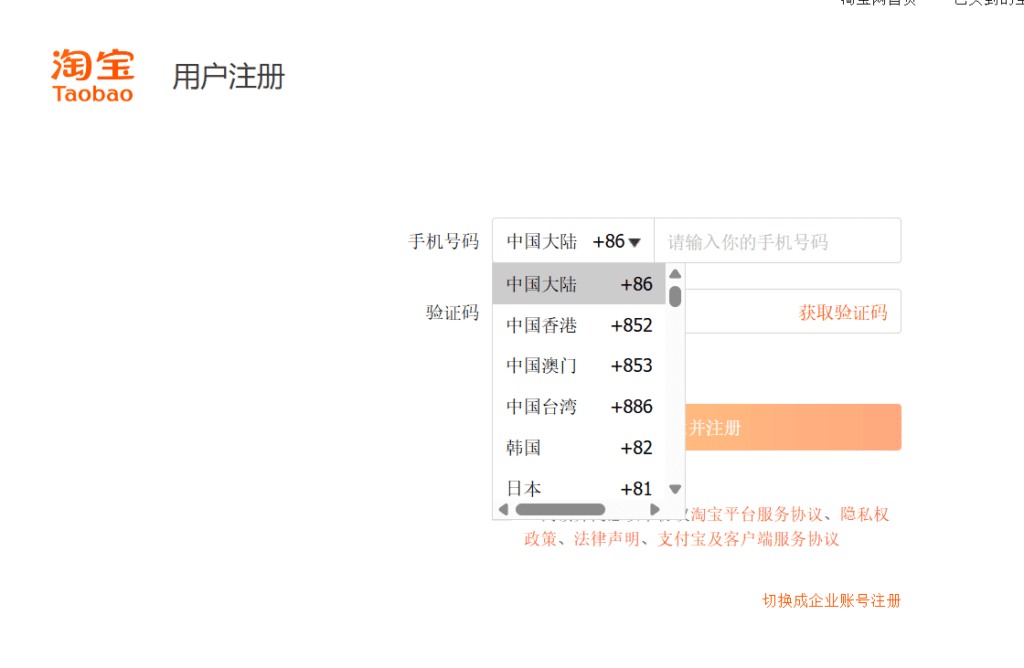Open 支付宝及客户端服务协议 link
This screenshot has width=1024, height=668.
pyautogui.click(x=748, y=539)
